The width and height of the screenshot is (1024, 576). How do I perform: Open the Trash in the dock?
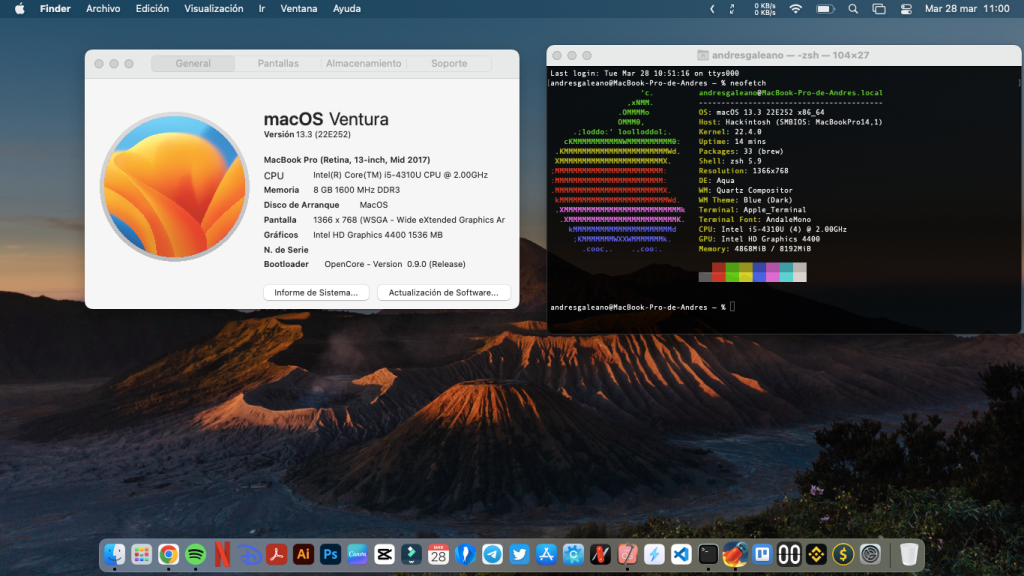point(908,554)
